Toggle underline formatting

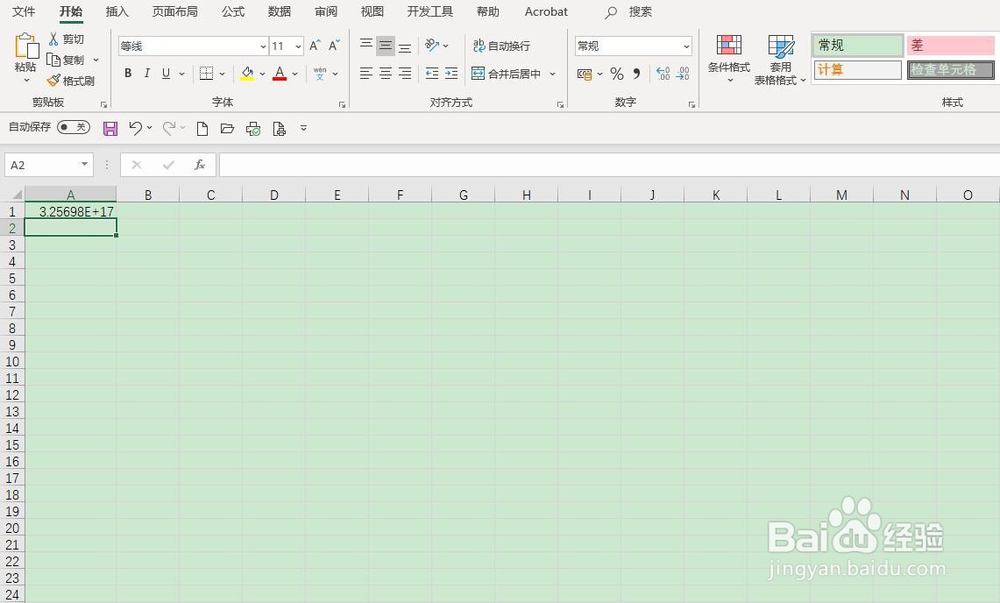coord(166,73)
